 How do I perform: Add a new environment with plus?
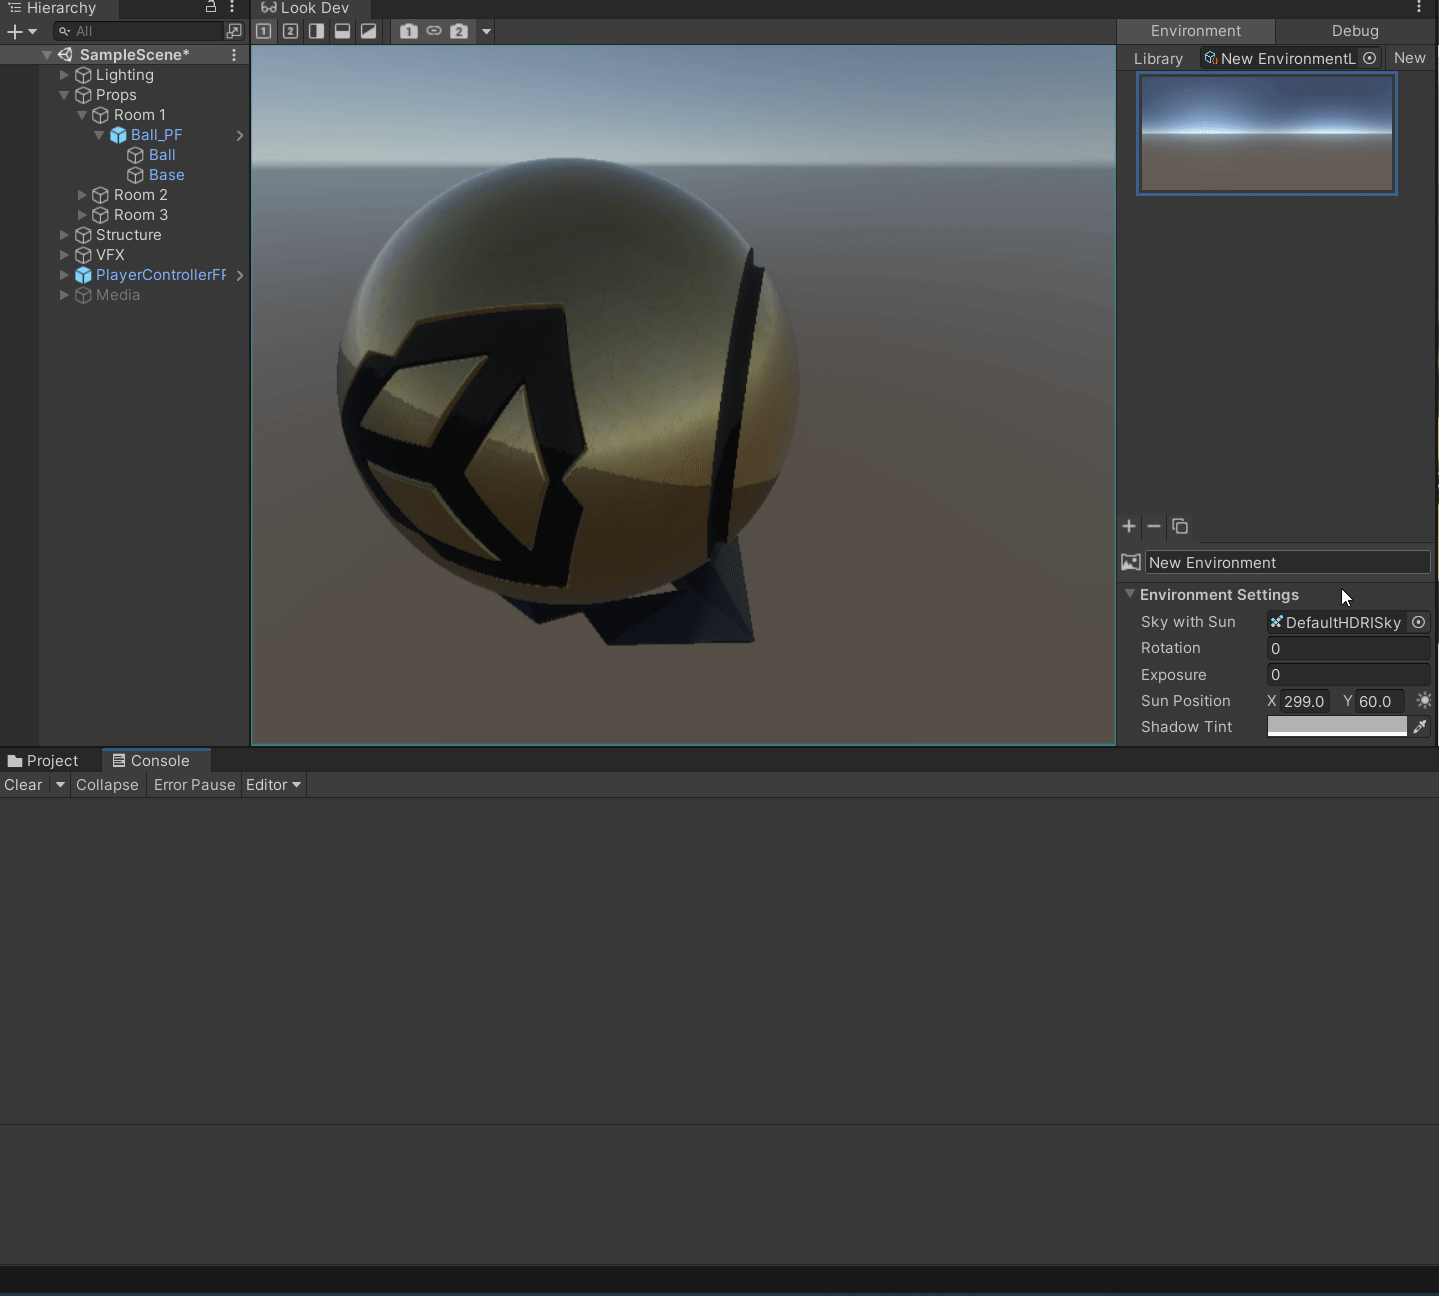[x=1129, y=526]
